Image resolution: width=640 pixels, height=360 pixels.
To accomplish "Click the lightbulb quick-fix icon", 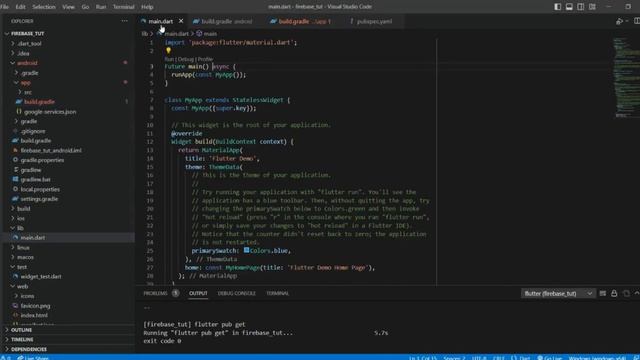I will tap(168, 51).
